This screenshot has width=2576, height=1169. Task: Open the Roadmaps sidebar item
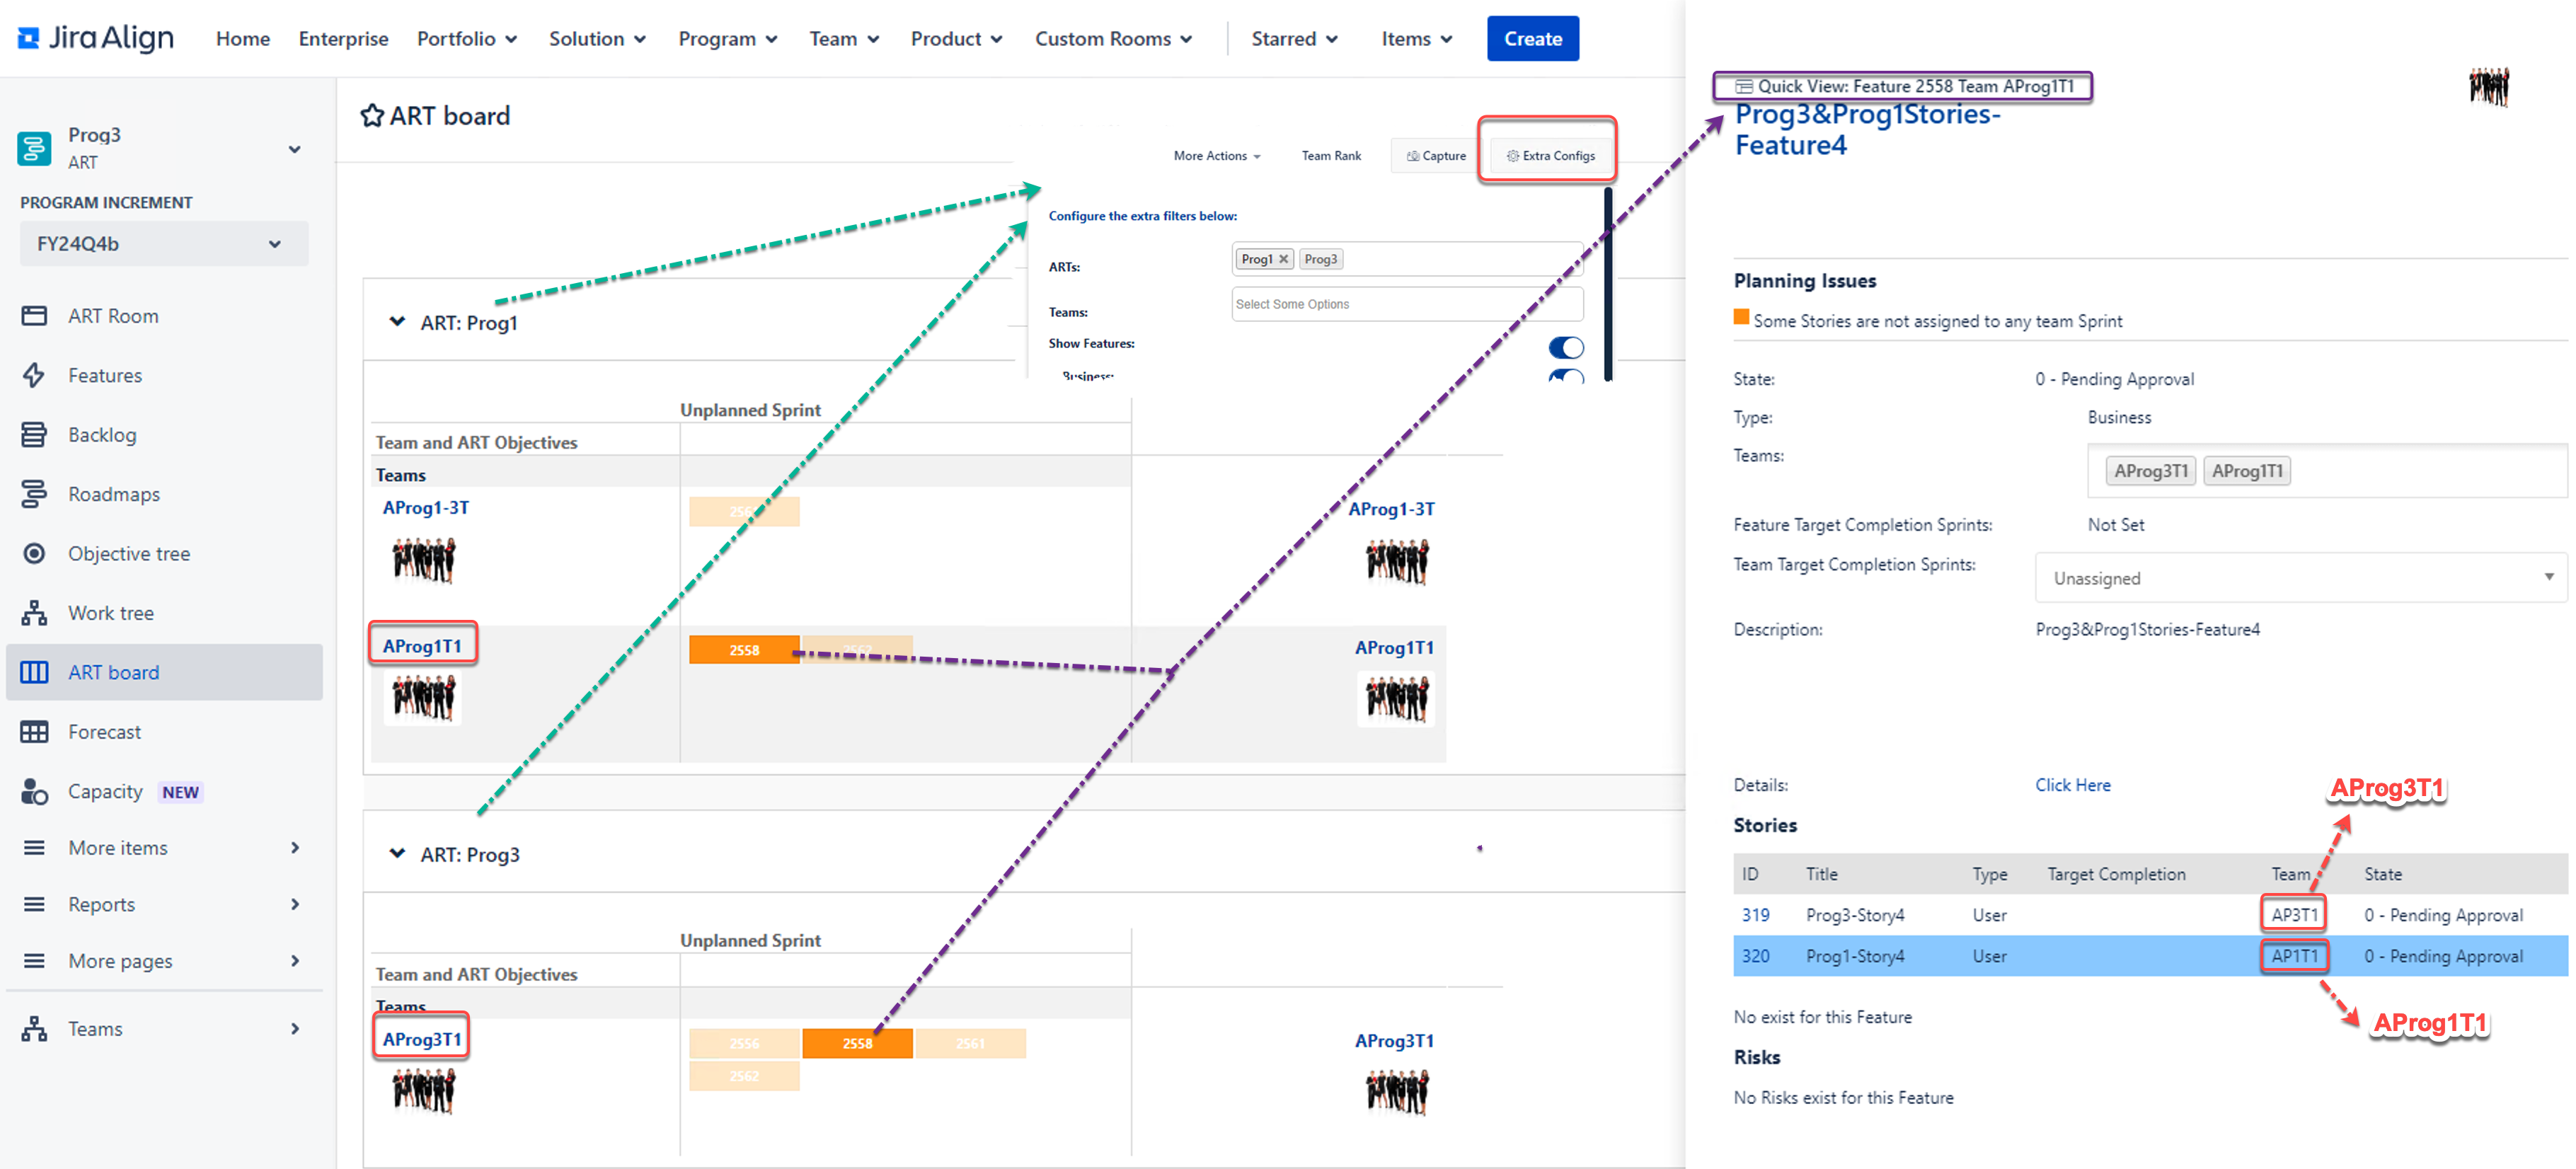pyautogui.click(x=113, y=494)
